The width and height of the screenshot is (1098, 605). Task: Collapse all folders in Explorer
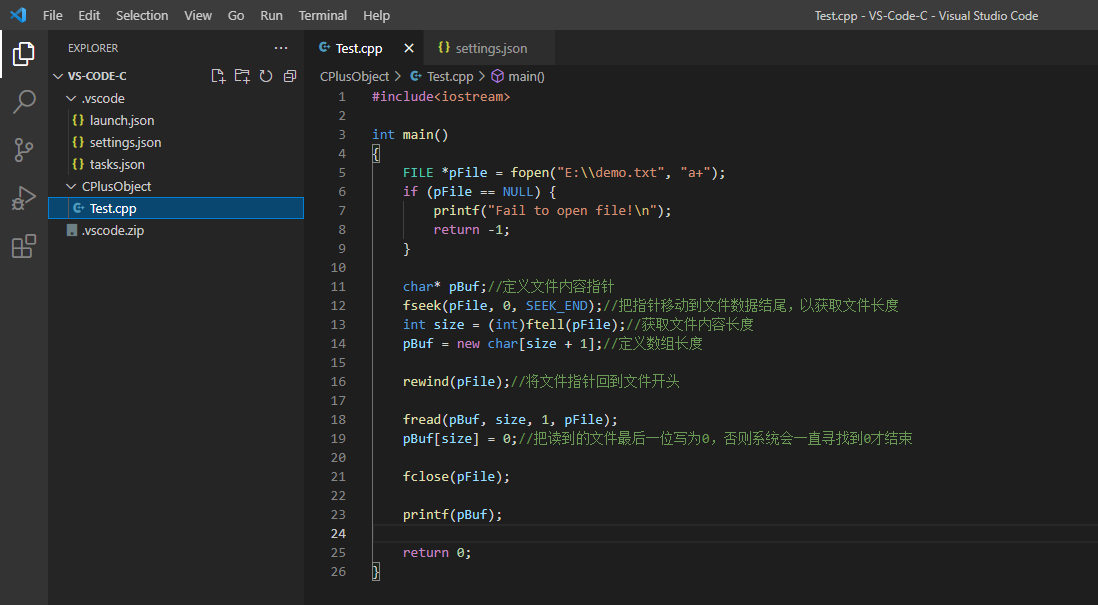[290, 76]
